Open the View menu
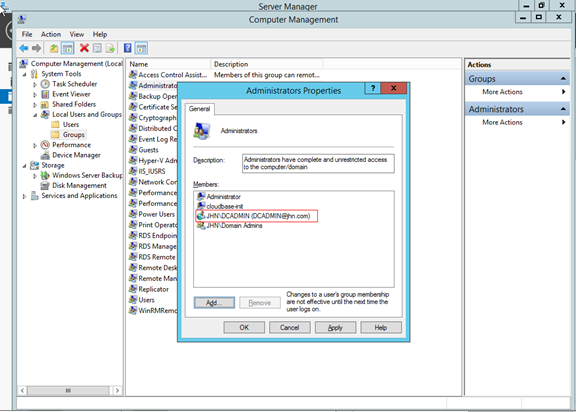This screenshot has width=580, height=412. pyautogui.click(x=77, y=34)
